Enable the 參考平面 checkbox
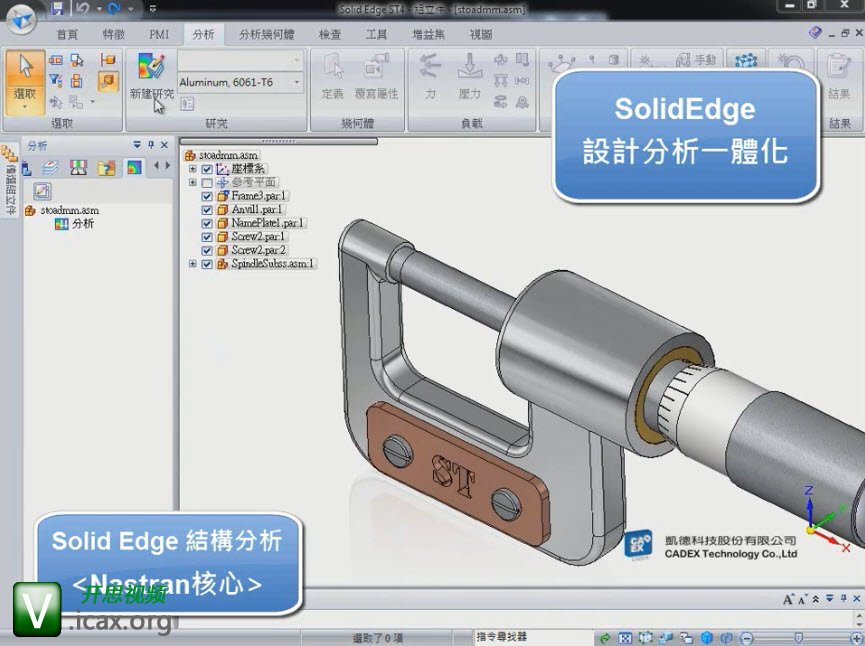The image size is (865, 646). [x=207, y=184]
